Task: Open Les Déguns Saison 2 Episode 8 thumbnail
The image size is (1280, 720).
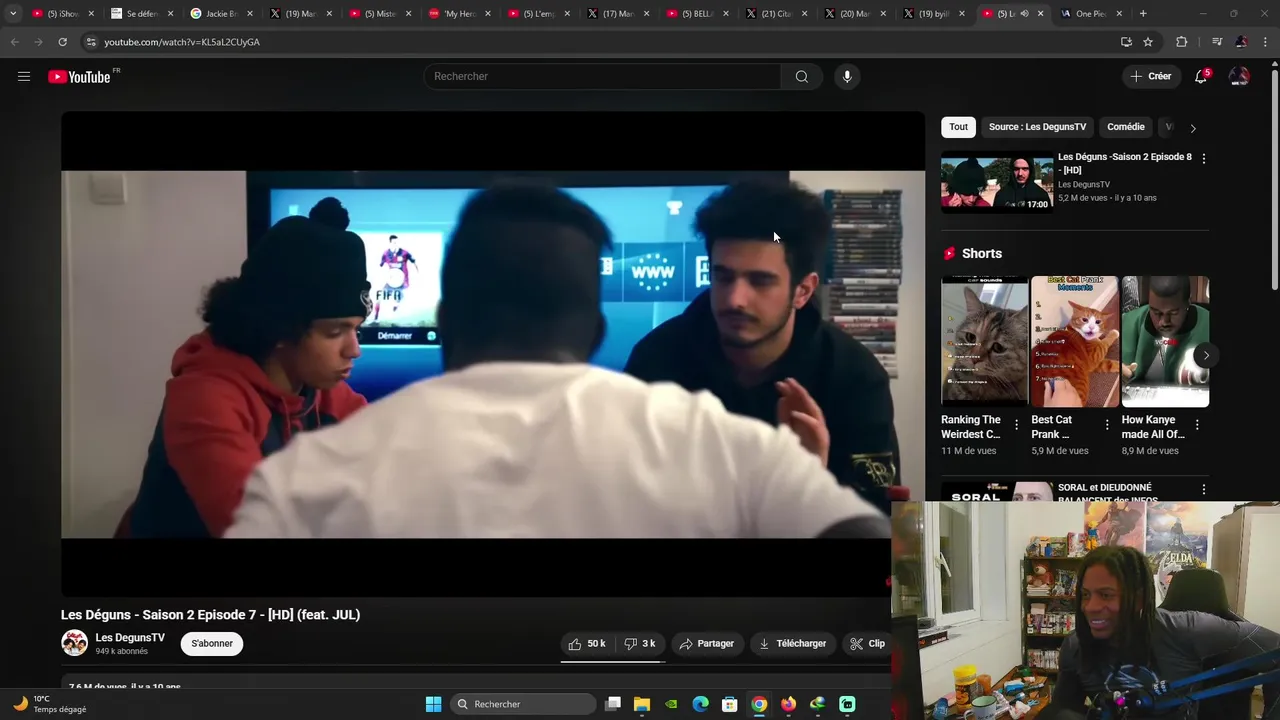Action: coord(997,182)
